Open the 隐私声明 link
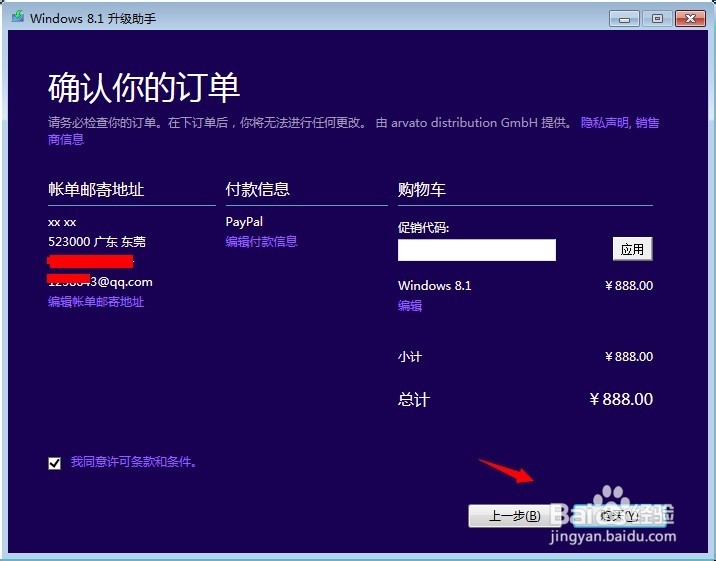 click(x=605, y=122)
